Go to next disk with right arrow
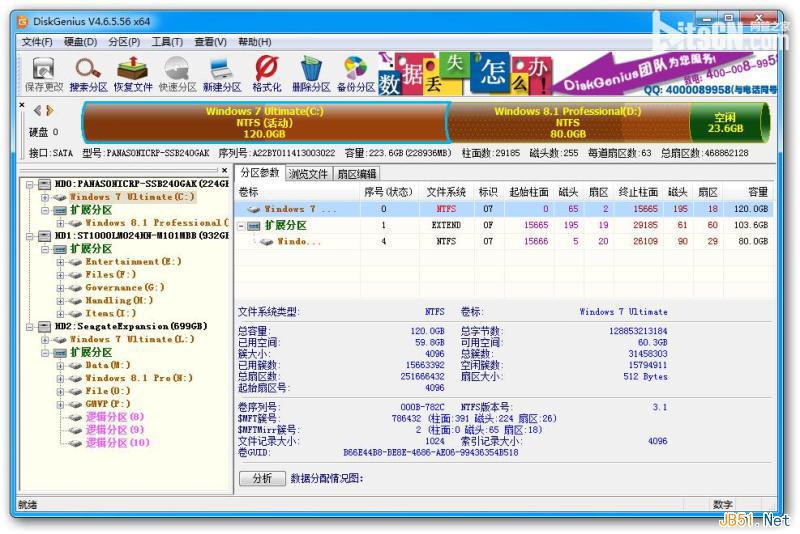Viewport: 800px width, 534px height. [x=49, y=111]
